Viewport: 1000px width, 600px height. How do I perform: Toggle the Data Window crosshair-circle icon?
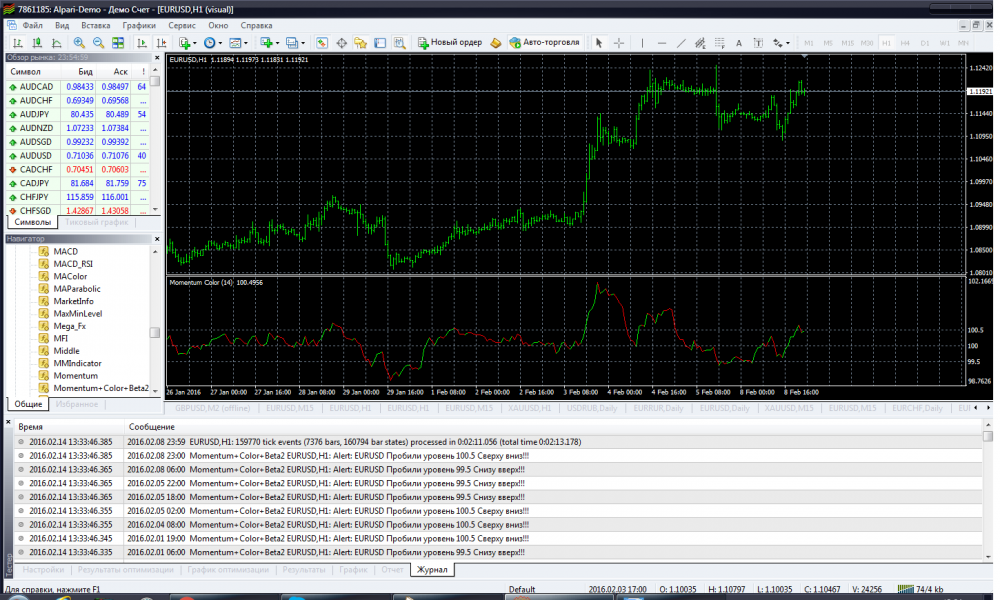click(x=341, y=43)
